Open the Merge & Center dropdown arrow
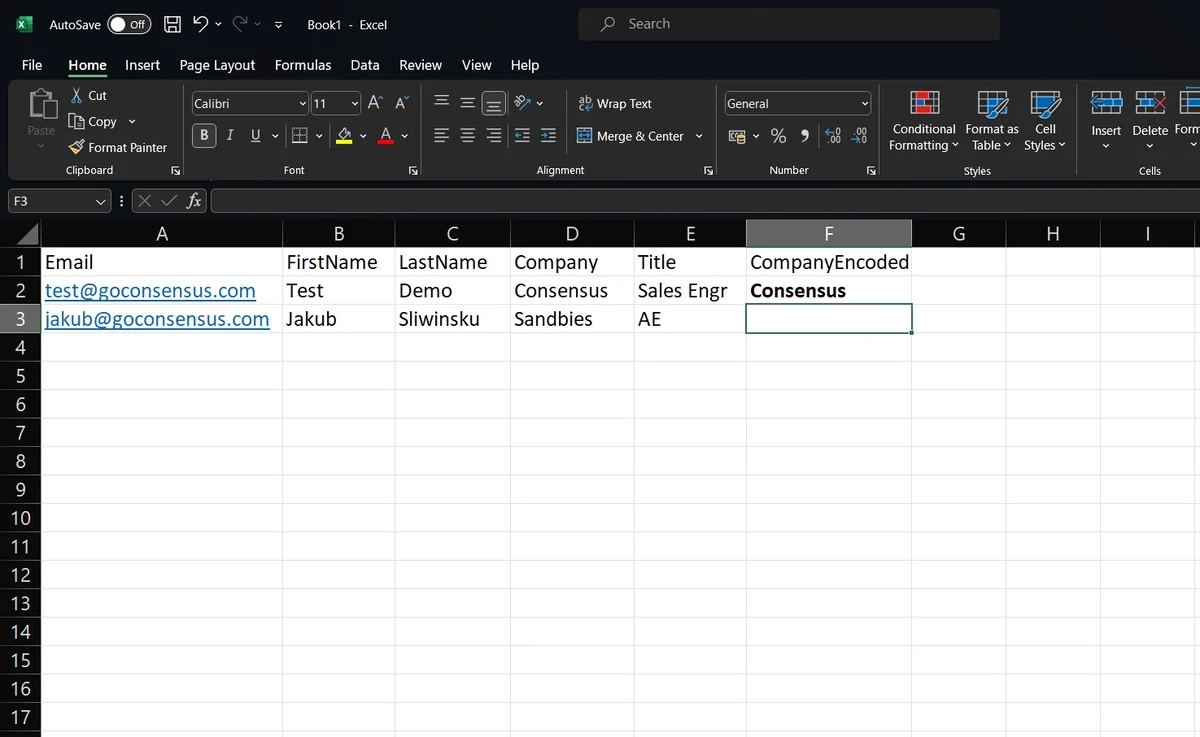The height and width of the screenshot is (737, 1200). pyautogui.click(x=699, y=136)
